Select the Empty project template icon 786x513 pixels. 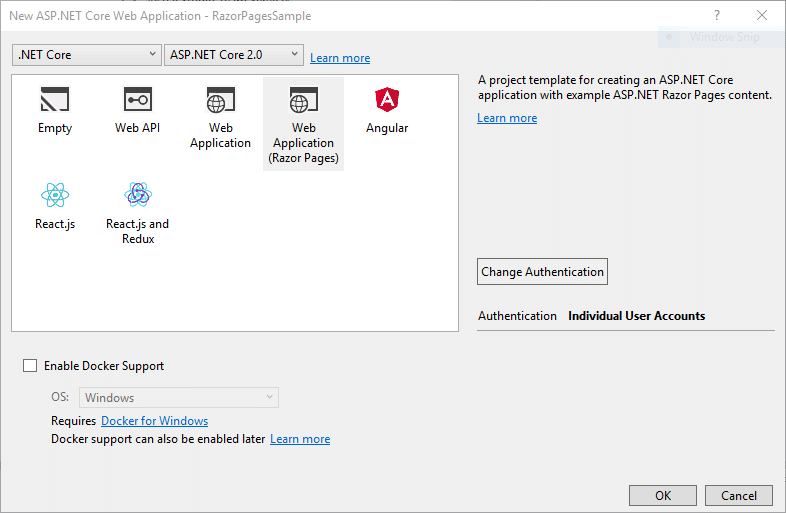tap(55, 99)
